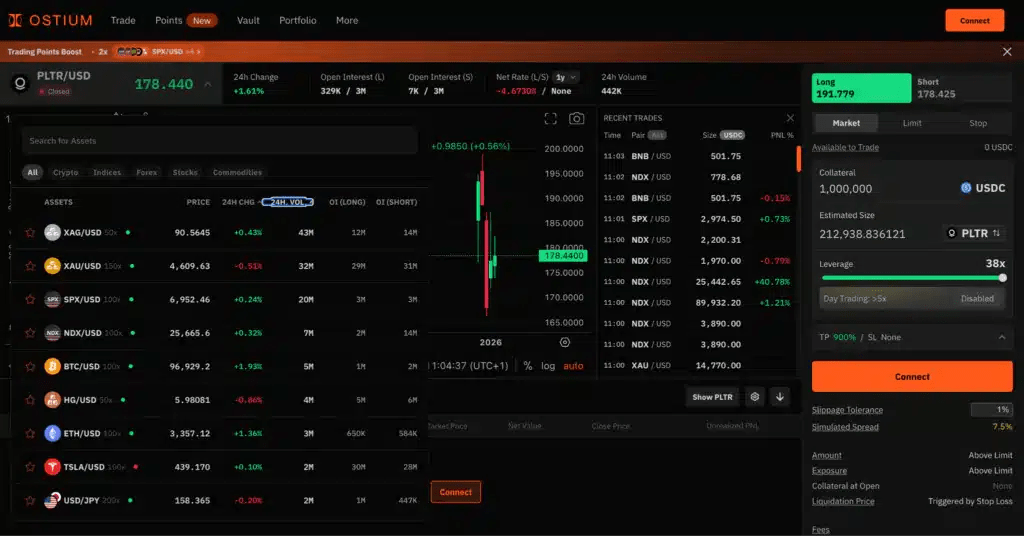Open the 1y Net Rate period dropdown

click(x=566, y=77)
